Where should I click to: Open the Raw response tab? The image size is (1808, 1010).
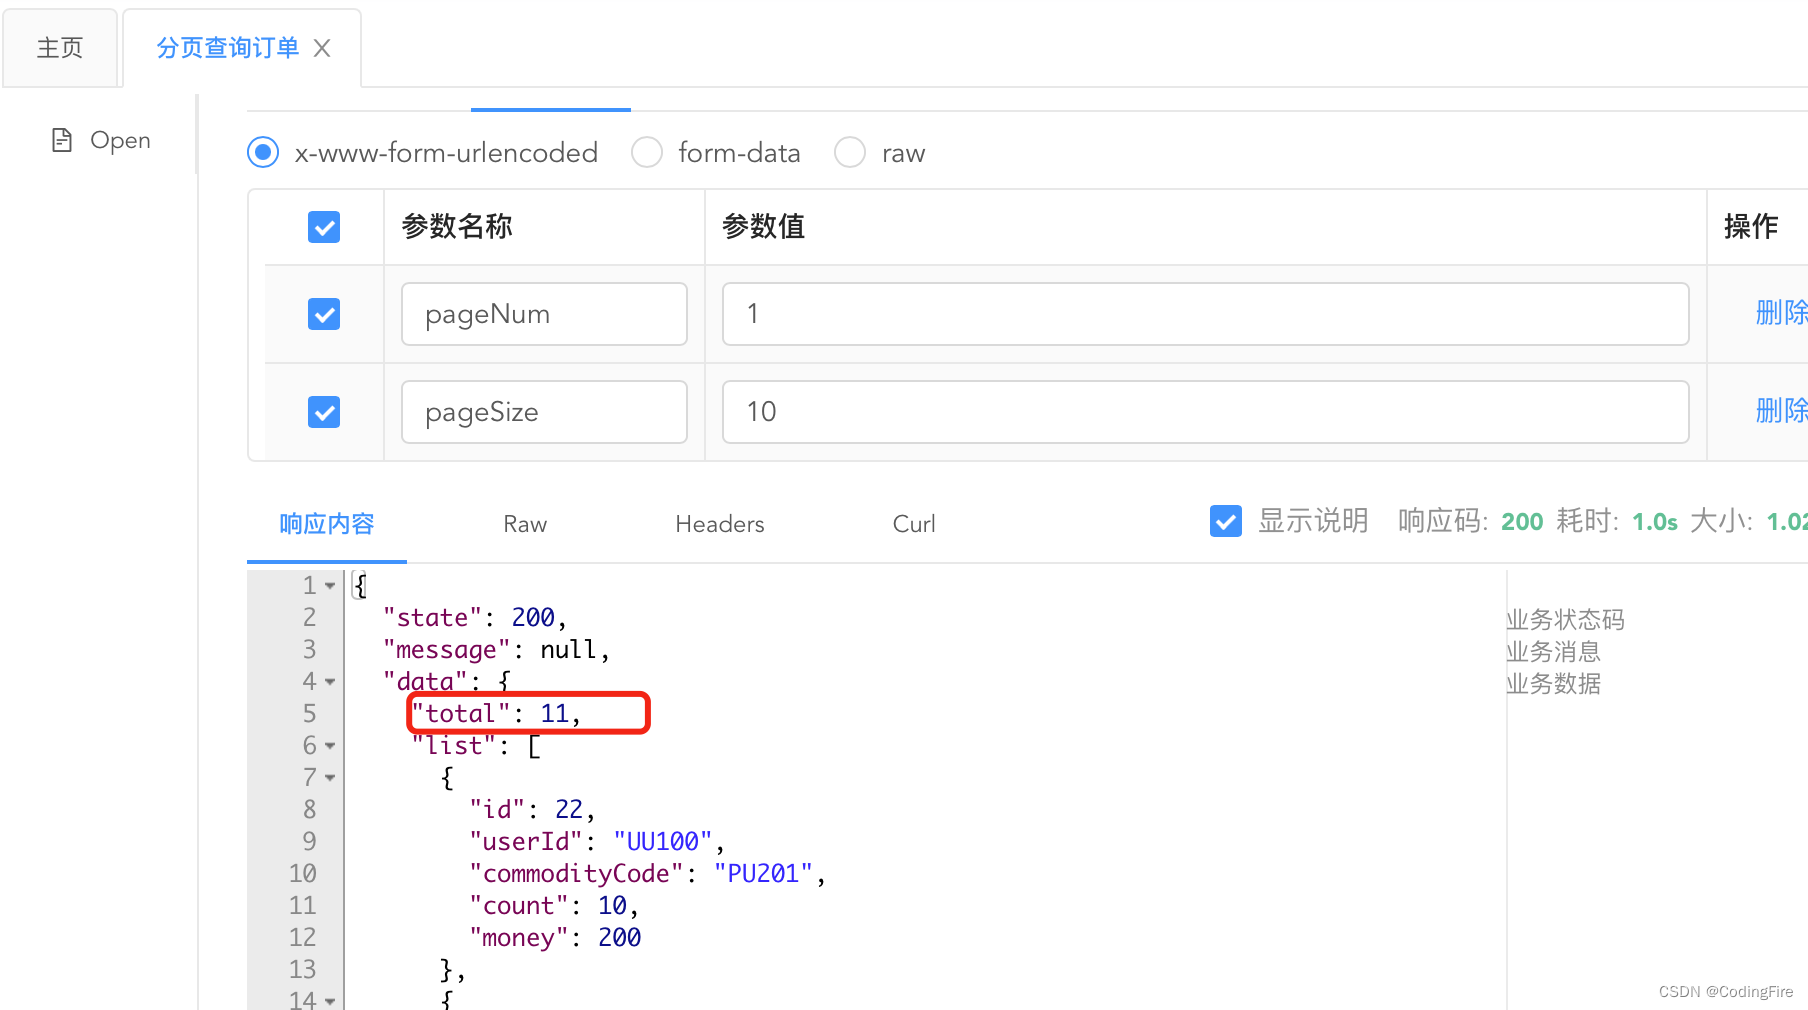click(525, 524)
